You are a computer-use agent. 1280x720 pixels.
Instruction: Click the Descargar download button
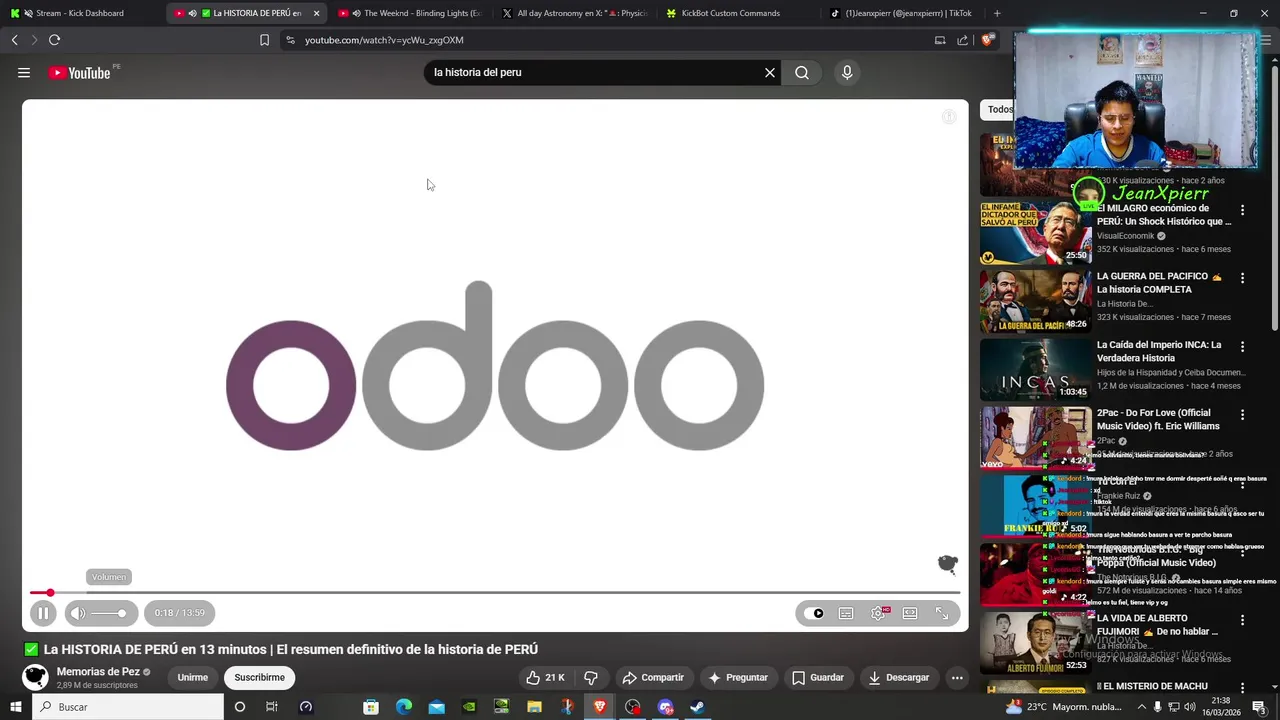tap(898, 678)
